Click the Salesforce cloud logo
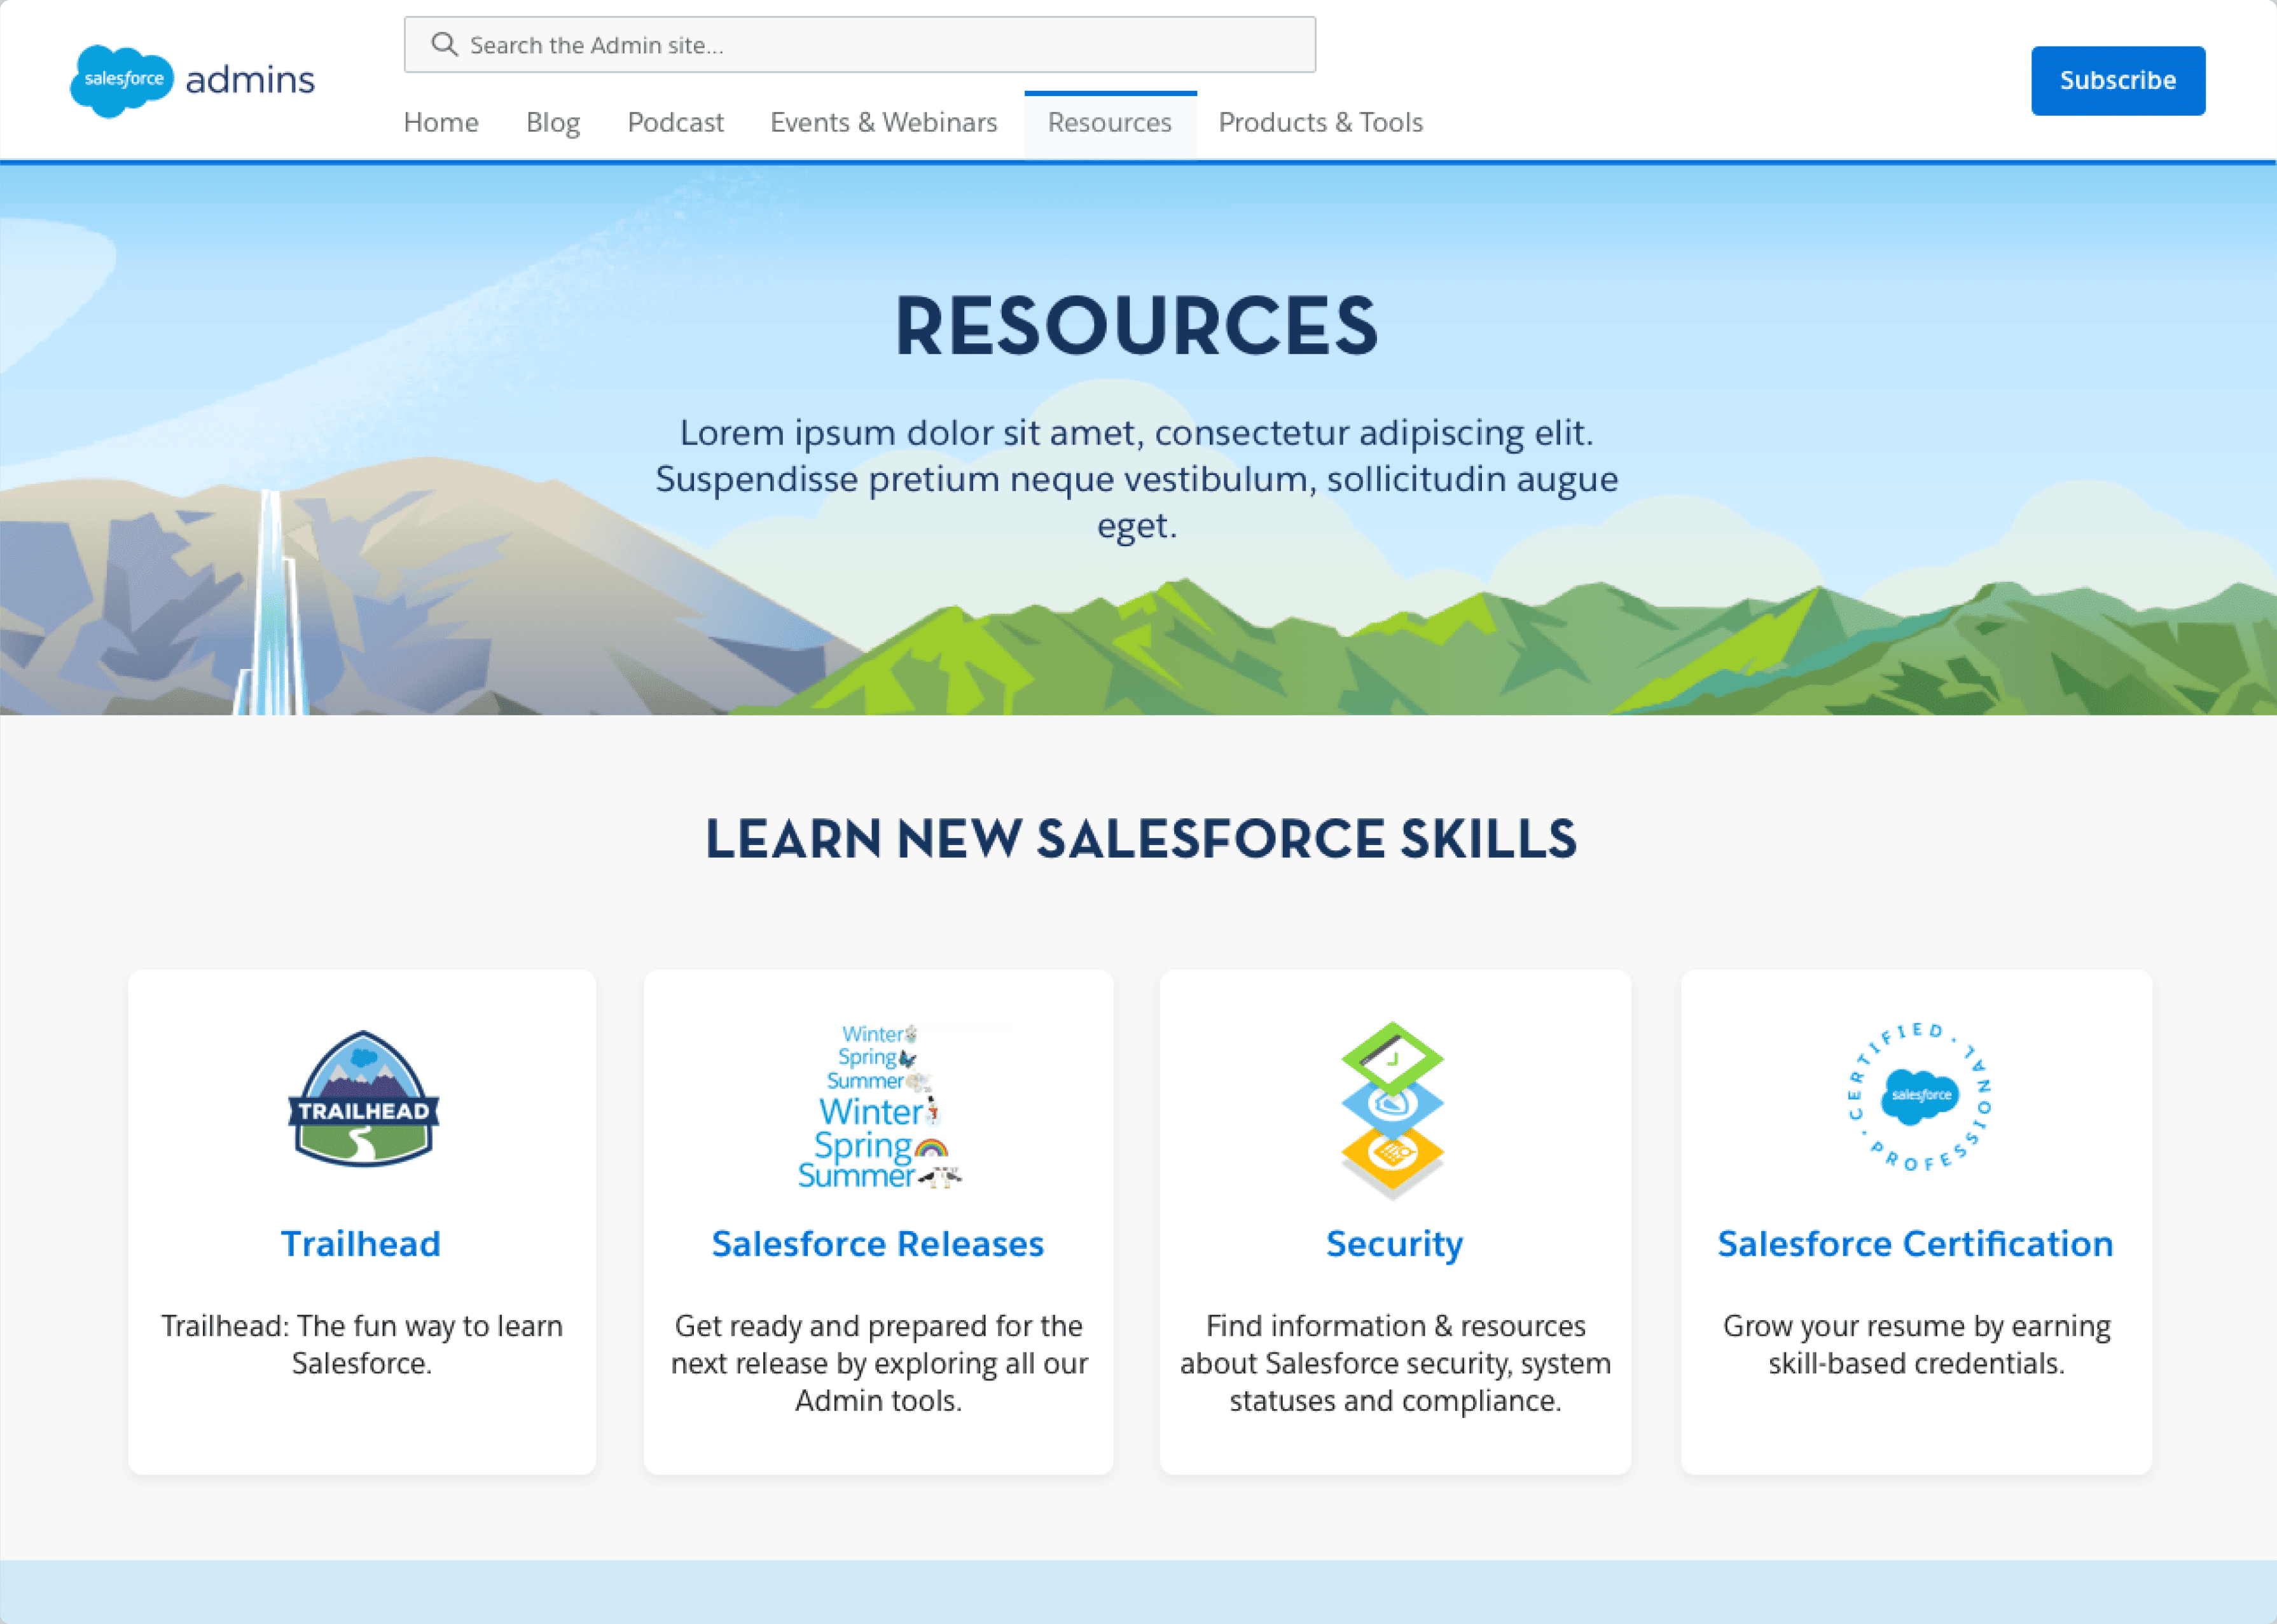 (x=122, y=80)
